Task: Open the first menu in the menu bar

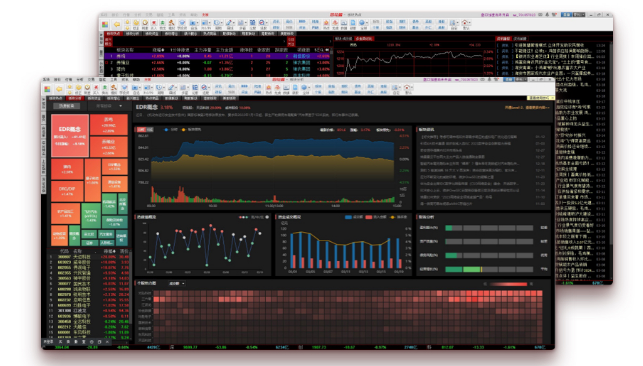Action: point(47,80)
